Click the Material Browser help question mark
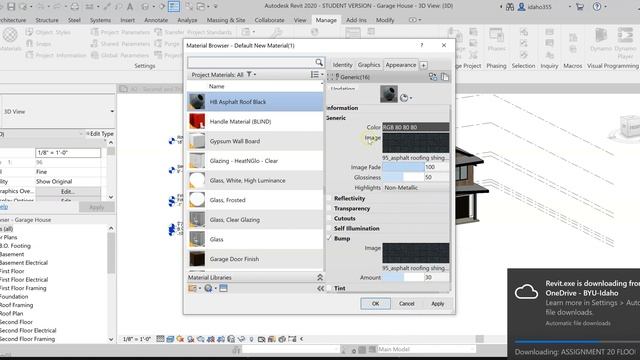Viewport: 640px width, 360px height. pyautogui.click(x=422, y=45)
